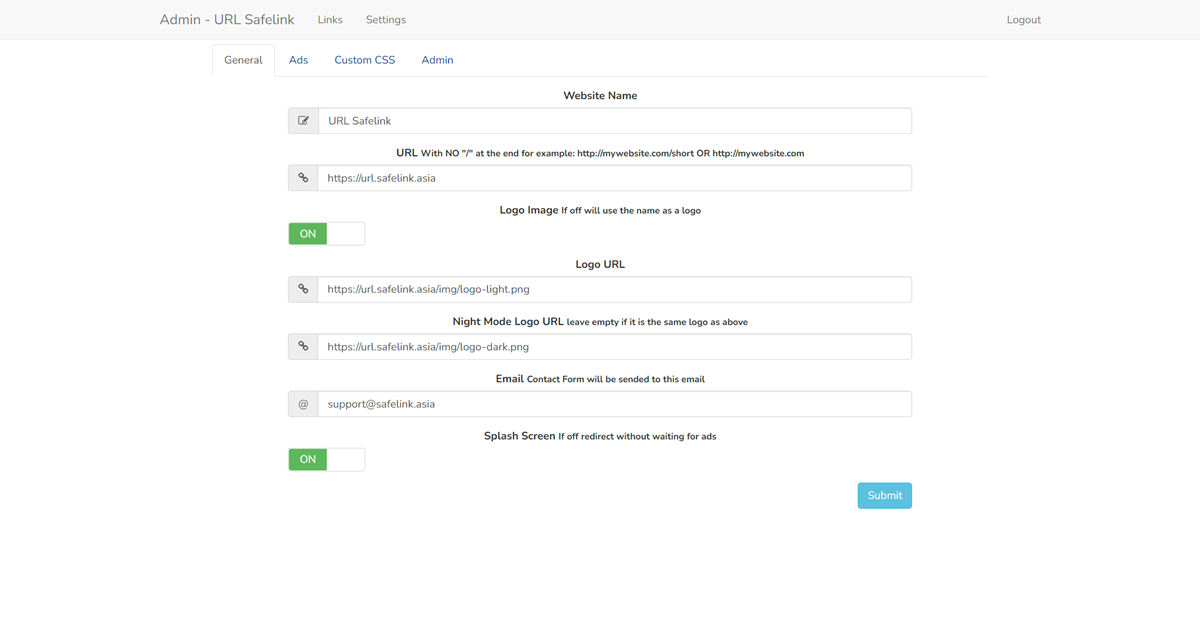1200x644 pixels.
Task: Switch to the Ads tab
Action: tap(298, 60)
